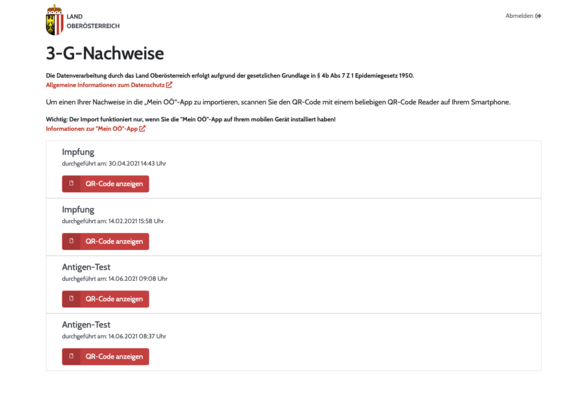This screenshot has height=400, width=587.
Task: Select the Impfung 30.04.2021 card title
Action: 78,152
